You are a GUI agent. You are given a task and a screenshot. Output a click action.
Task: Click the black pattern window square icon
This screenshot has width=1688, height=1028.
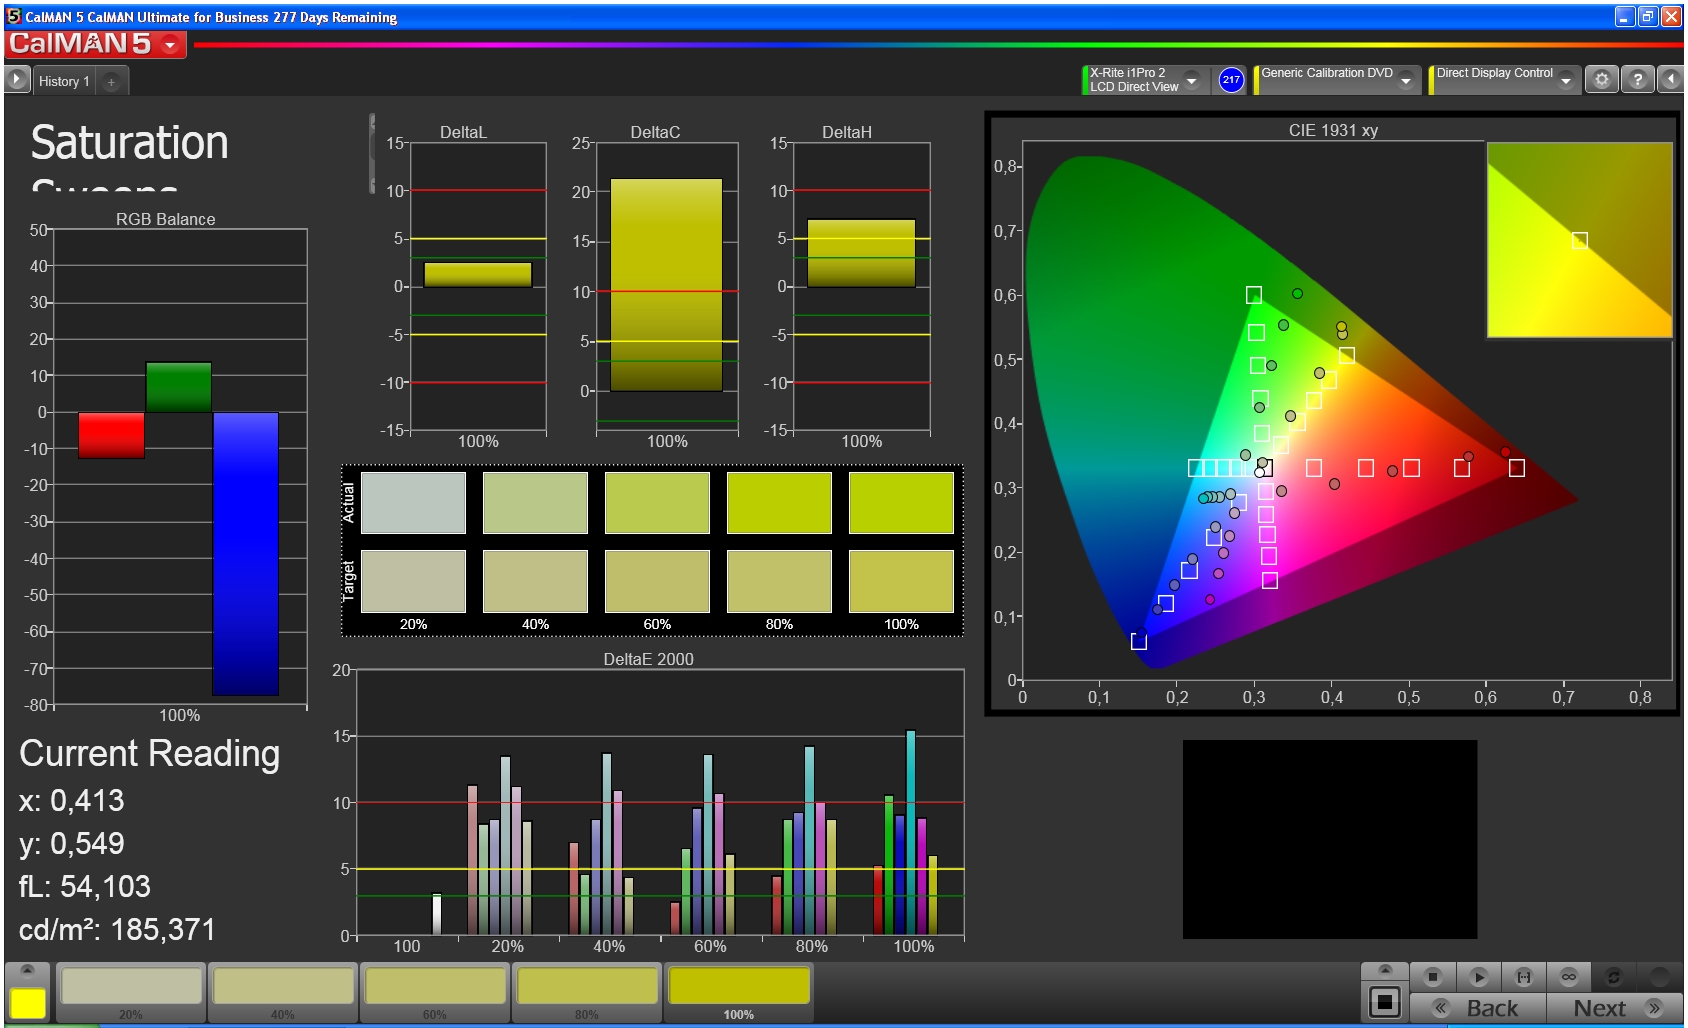(x=1385, y=1001)
